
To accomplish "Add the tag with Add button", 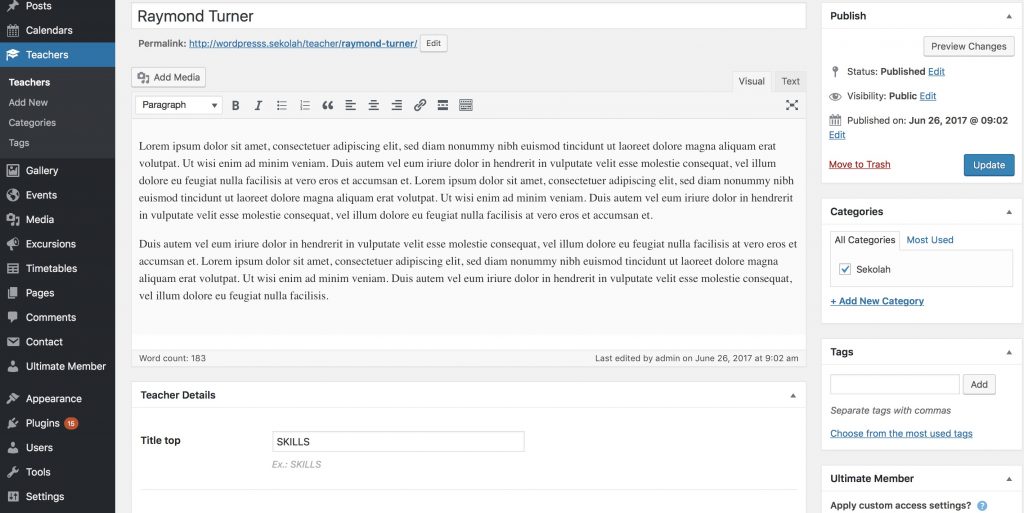I will [x=979, y=384].
